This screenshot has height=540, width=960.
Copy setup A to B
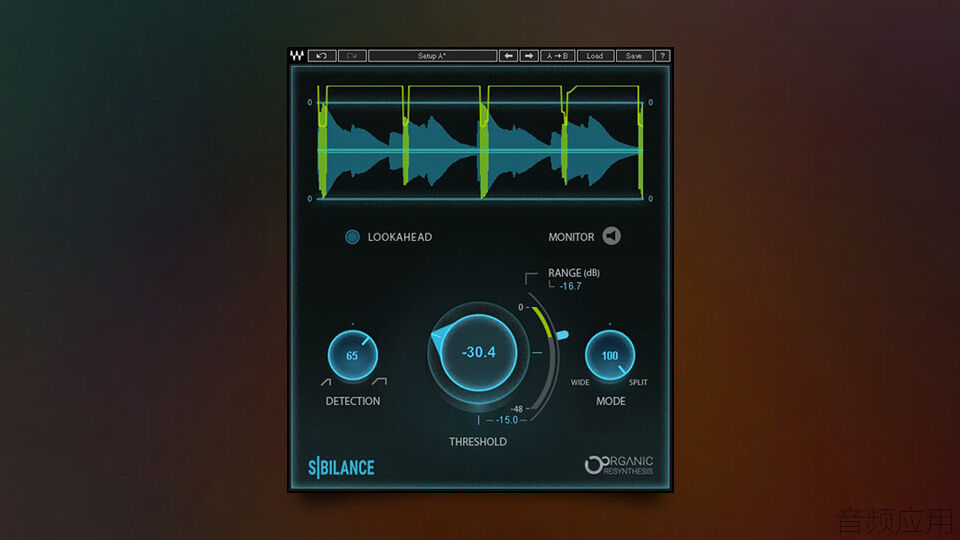tap(558, 56)
